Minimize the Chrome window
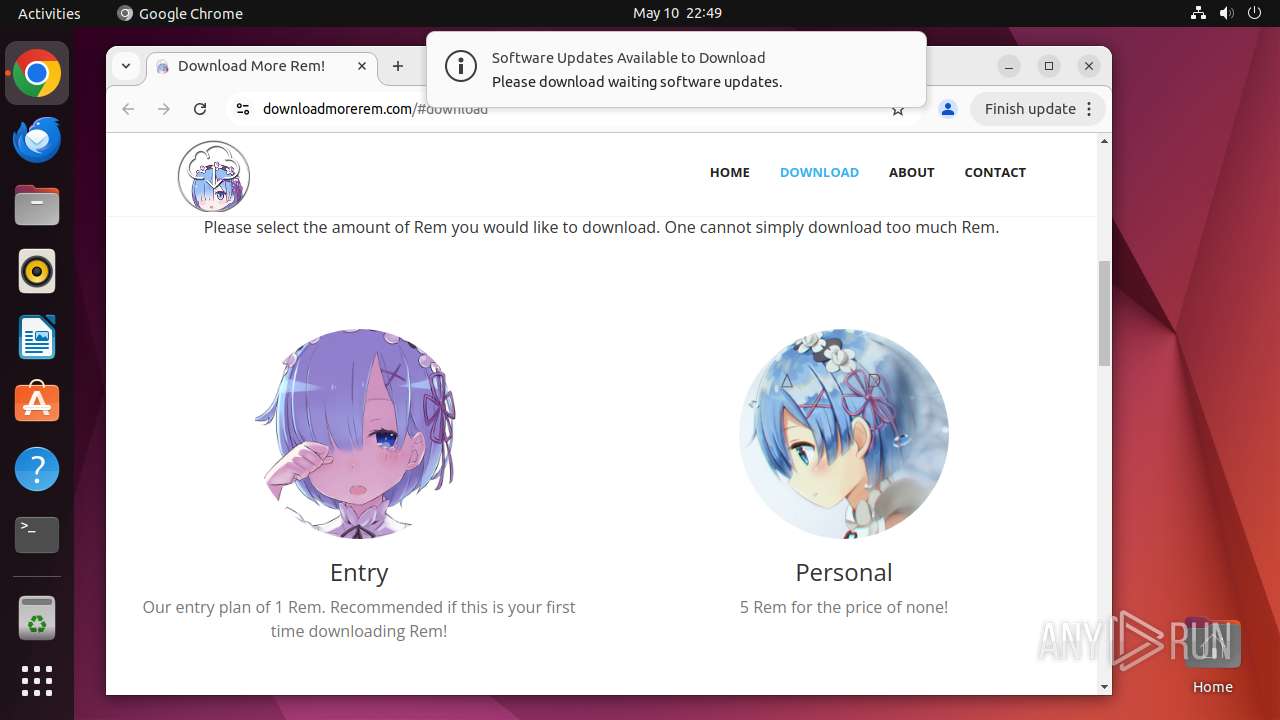 tap(1010, 66)
